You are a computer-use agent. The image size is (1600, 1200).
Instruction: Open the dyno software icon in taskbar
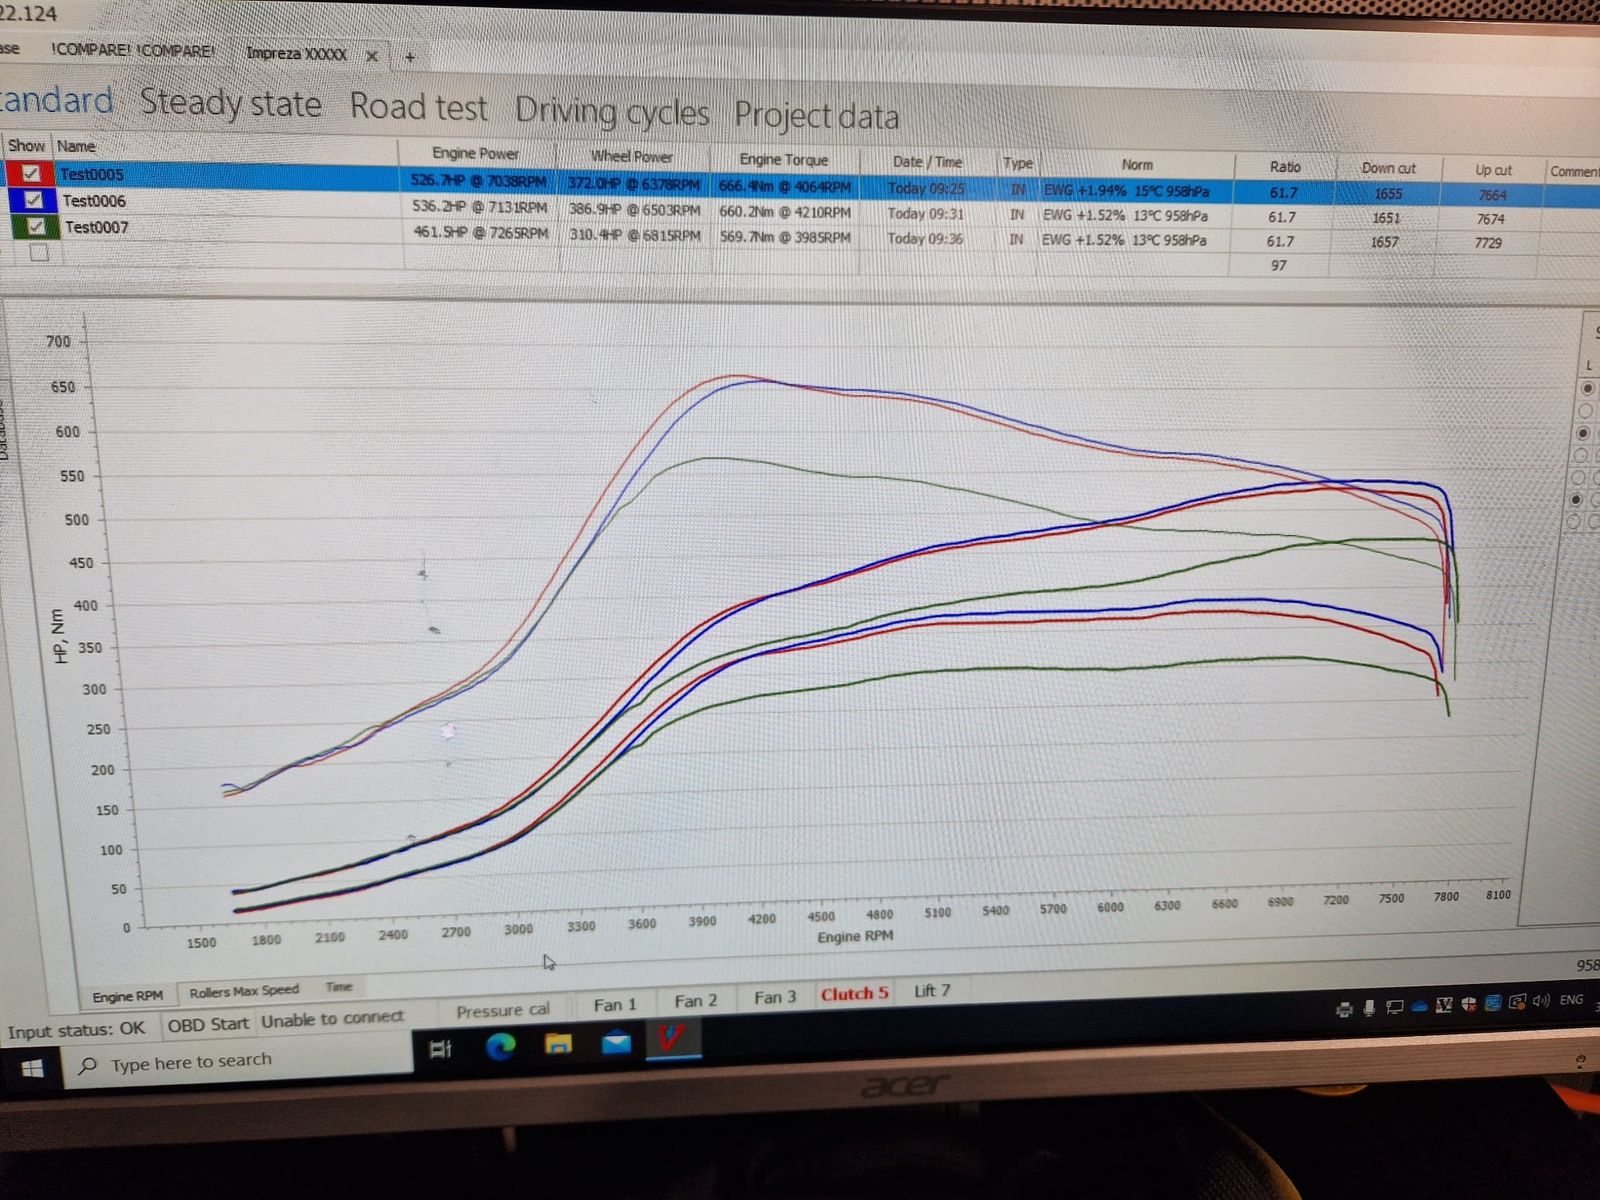[x=670, y=1040]
